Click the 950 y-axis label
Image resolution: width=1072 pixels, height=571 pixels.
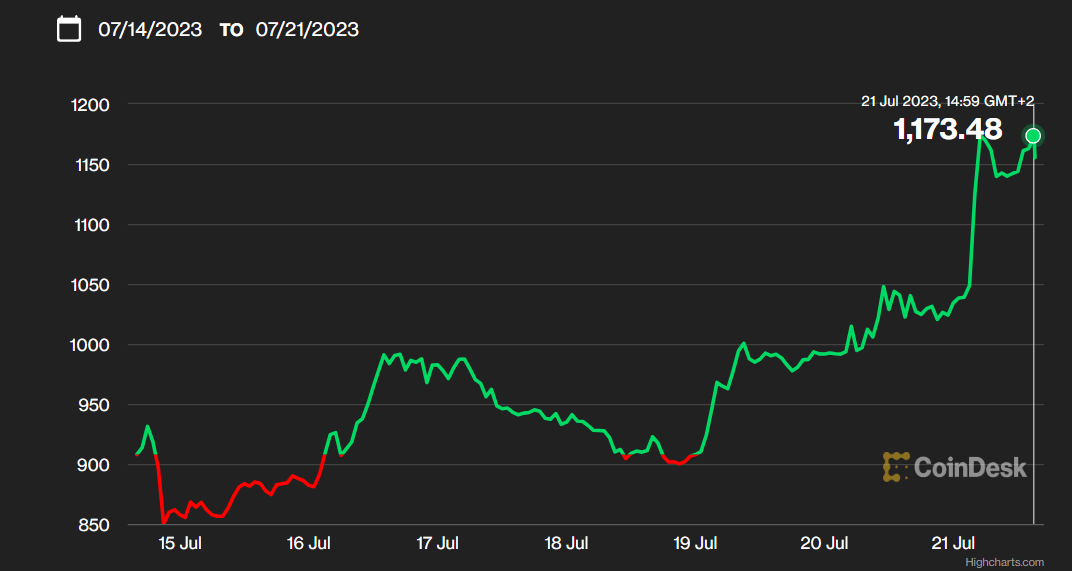[94, 406]
